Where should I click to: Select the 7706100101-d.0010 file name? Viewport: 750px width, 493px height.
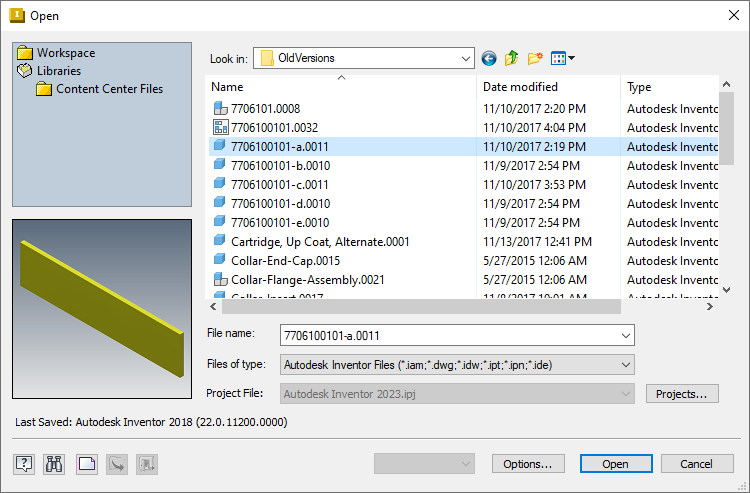pos(281,204)
